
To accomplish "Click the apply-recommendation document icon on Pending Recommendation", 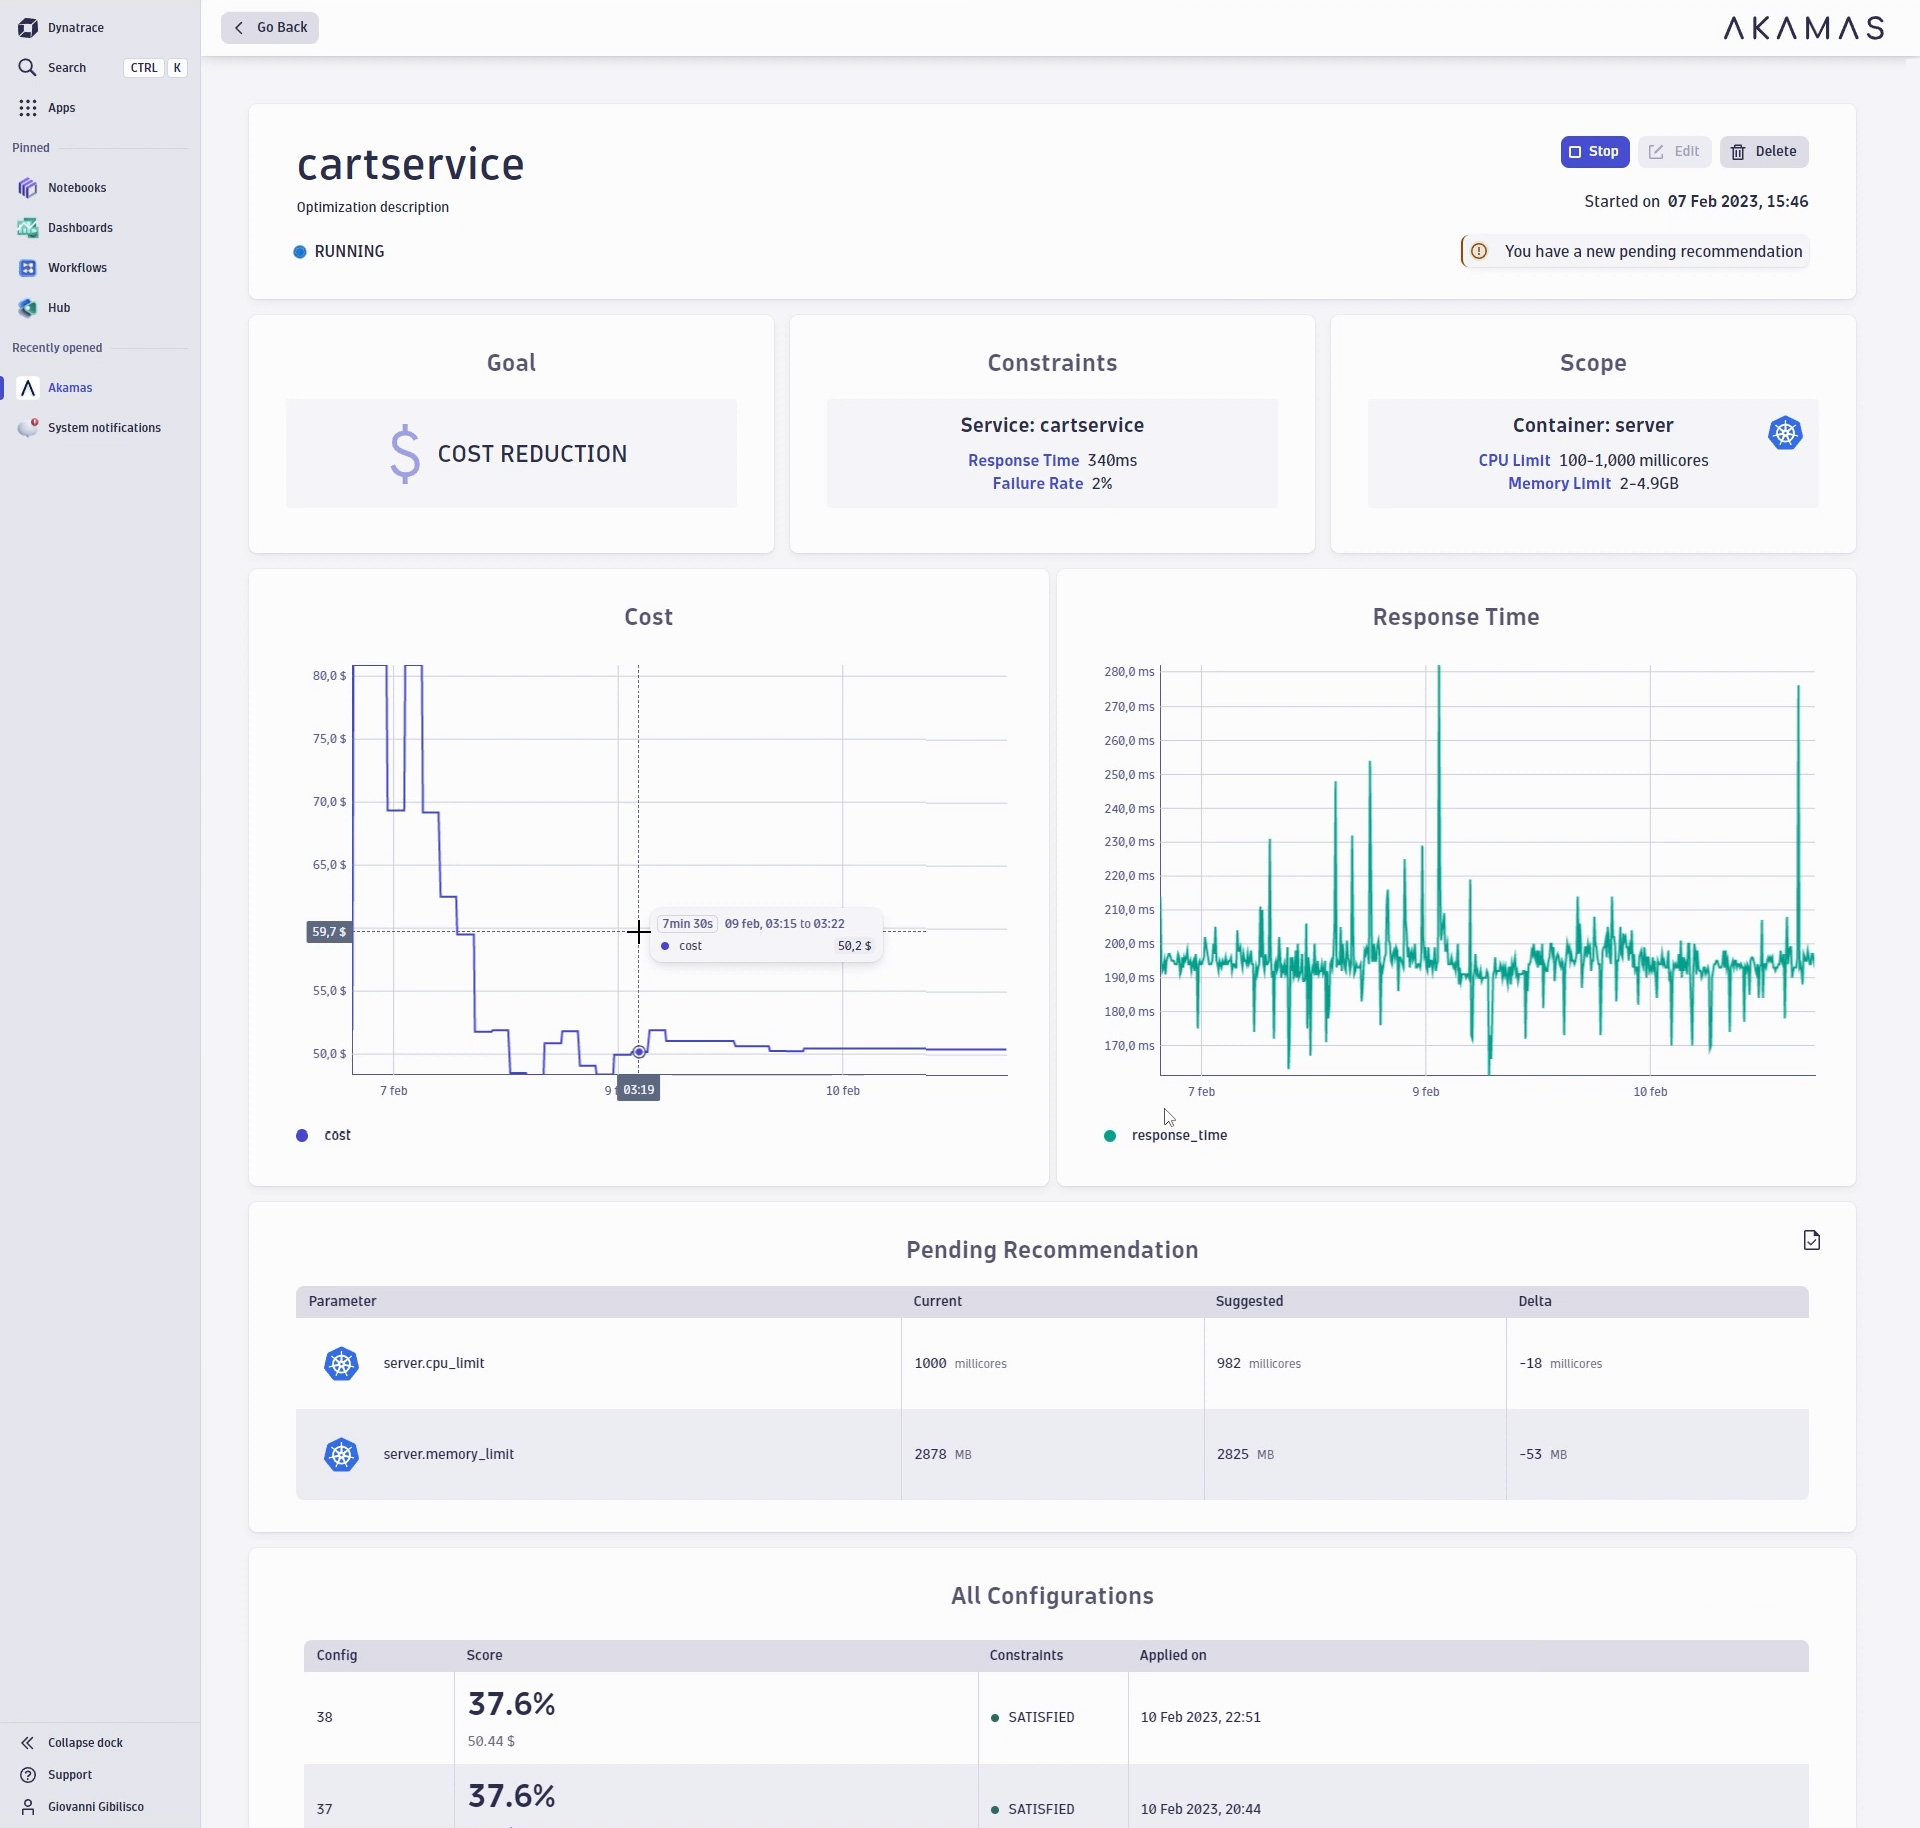I will click(x=1810, y=1239).
